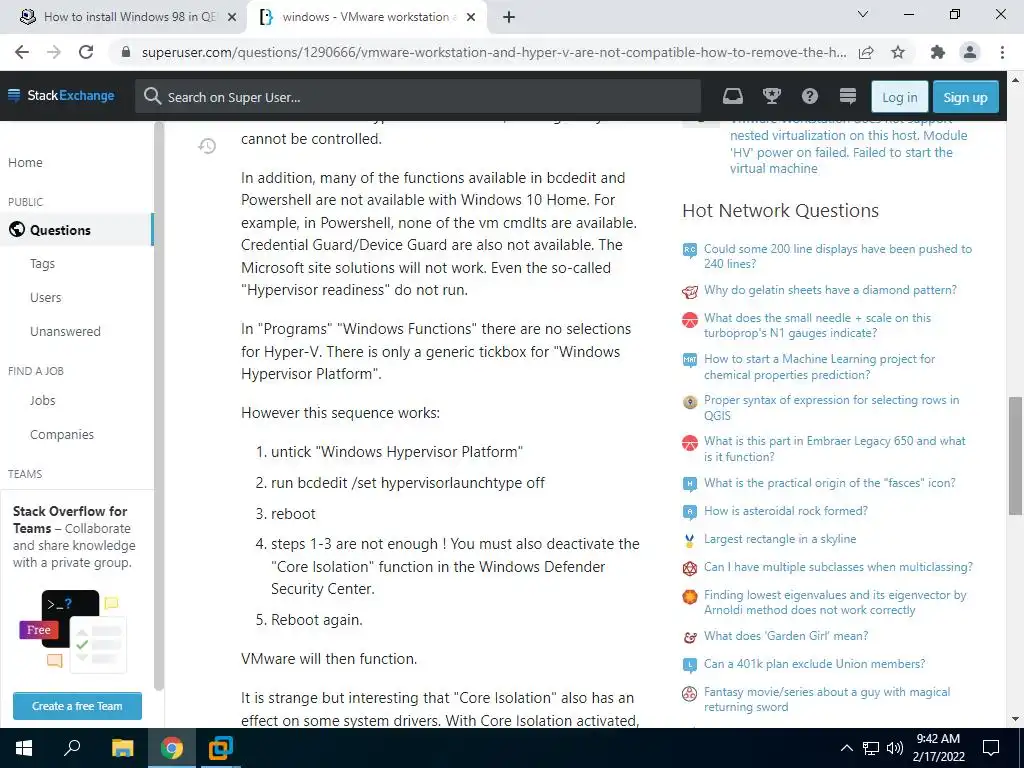The width and height of the screenshot is (1024, 768).
Task: Open Embraer Legacy 650 question
Action: pyautogui.click(x=835, y=449)
